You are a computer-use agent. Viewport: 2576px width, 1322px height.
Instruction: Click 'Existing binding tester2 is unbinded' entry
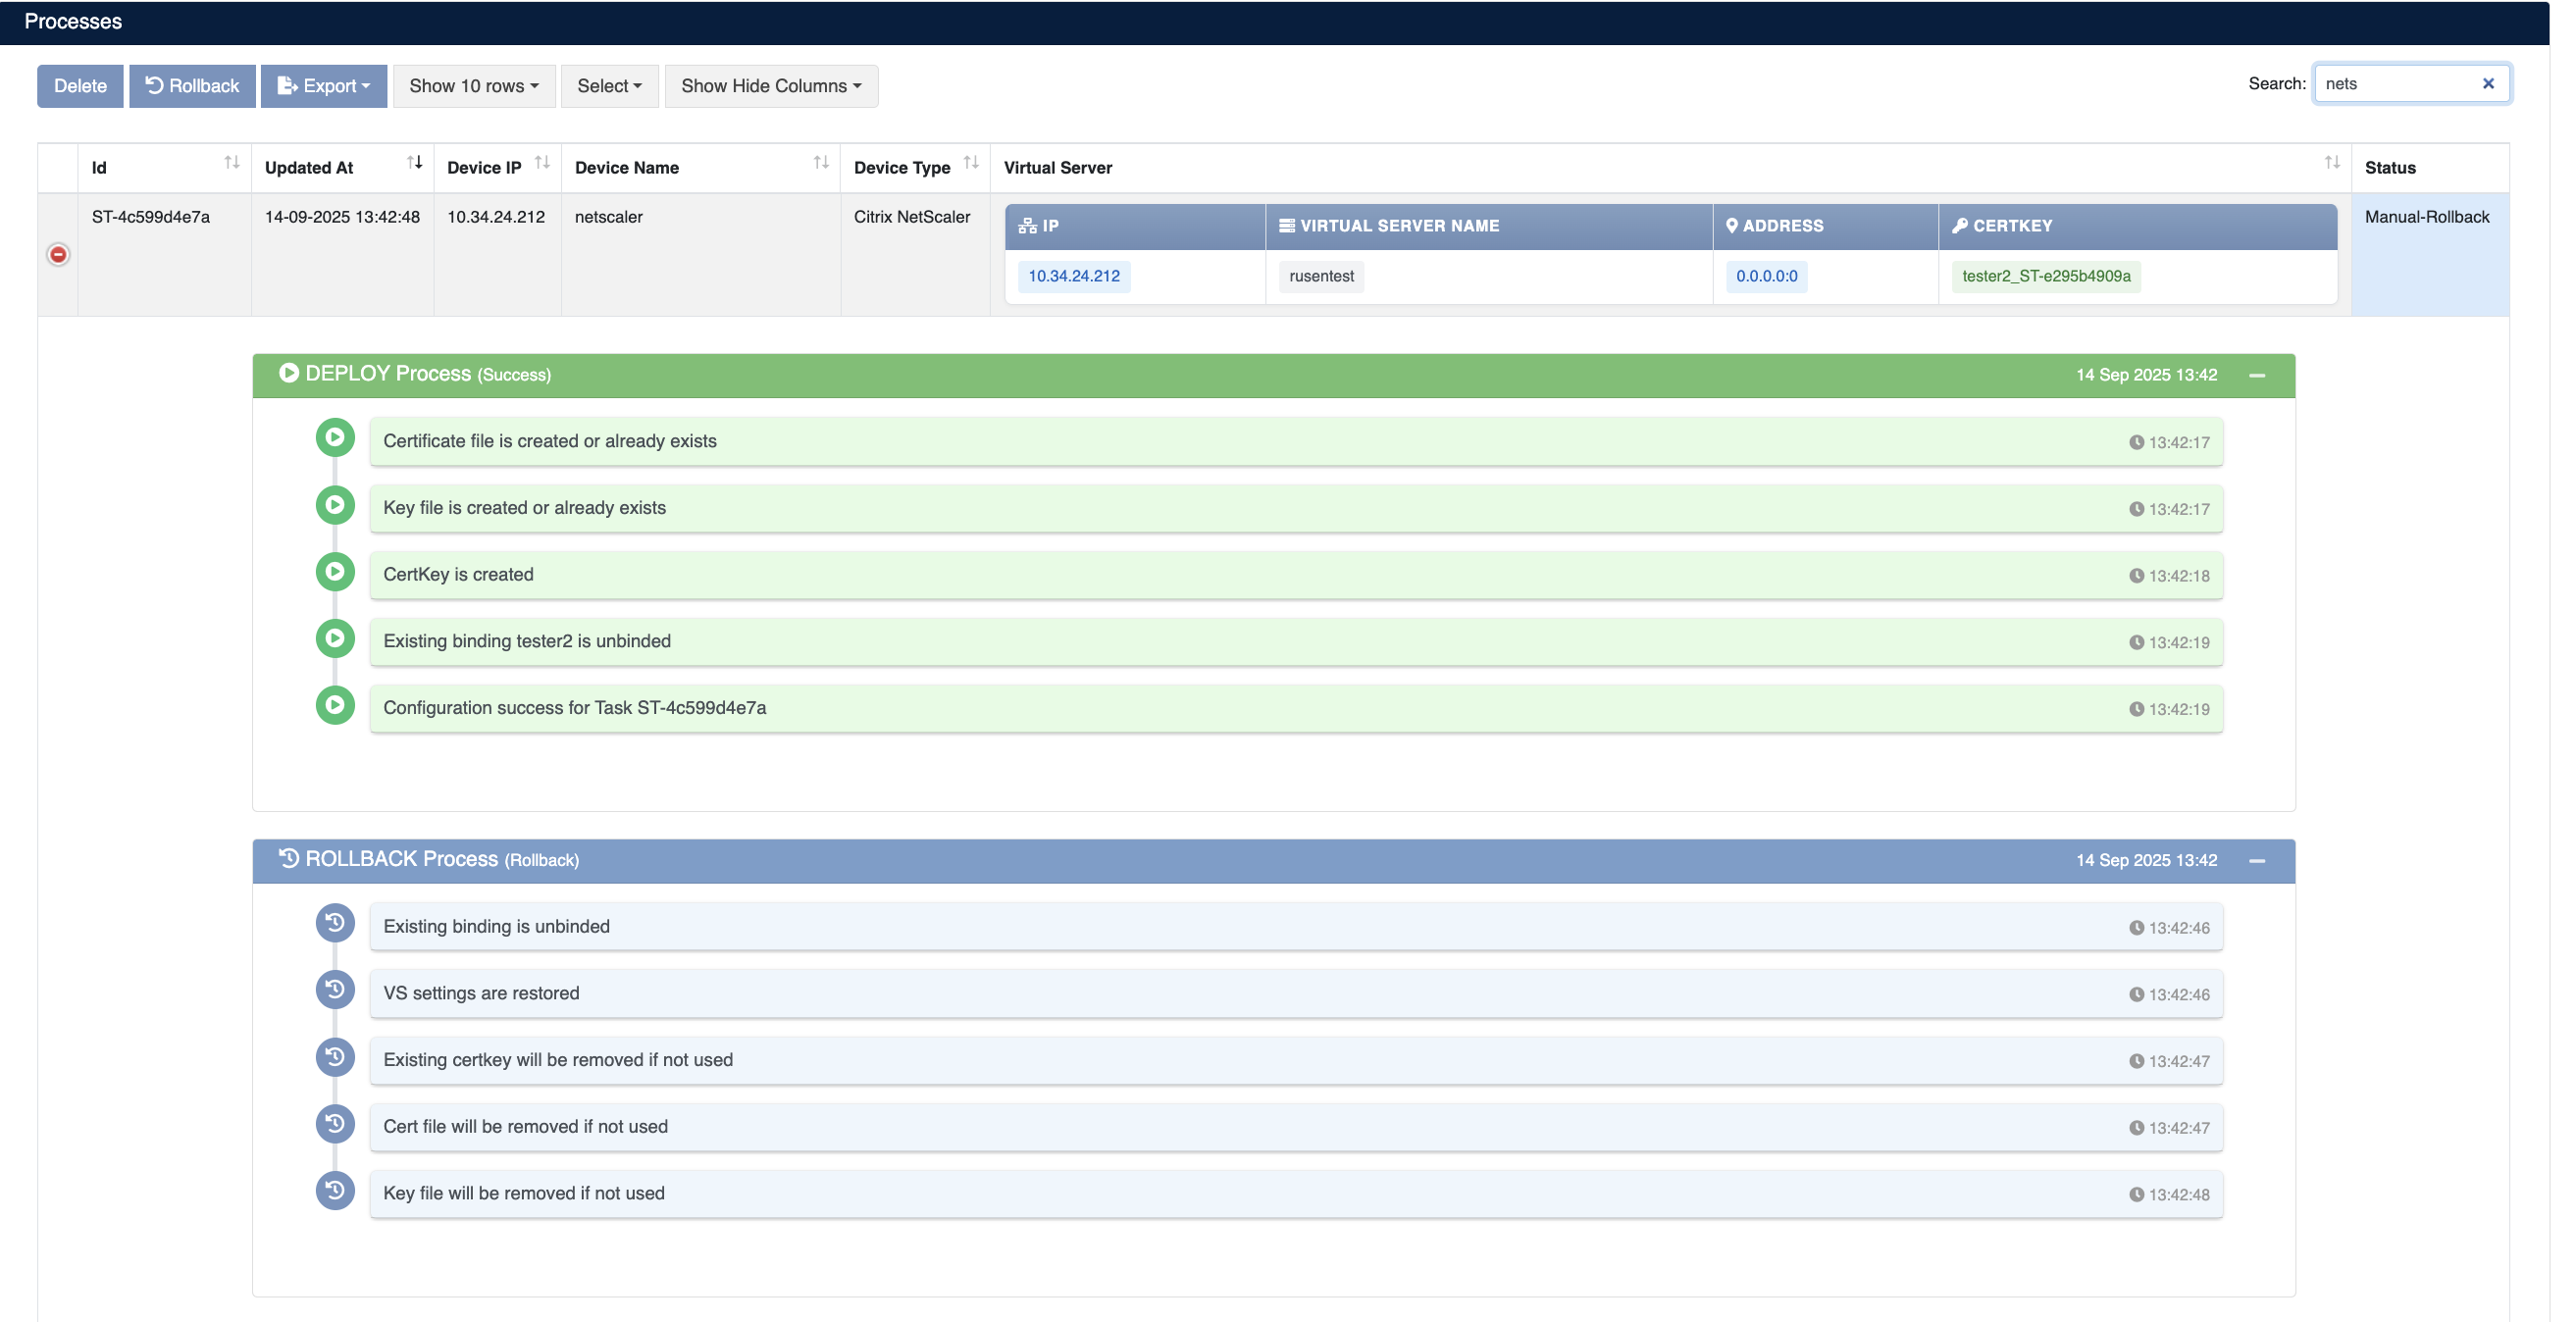tap(1296, 641)
